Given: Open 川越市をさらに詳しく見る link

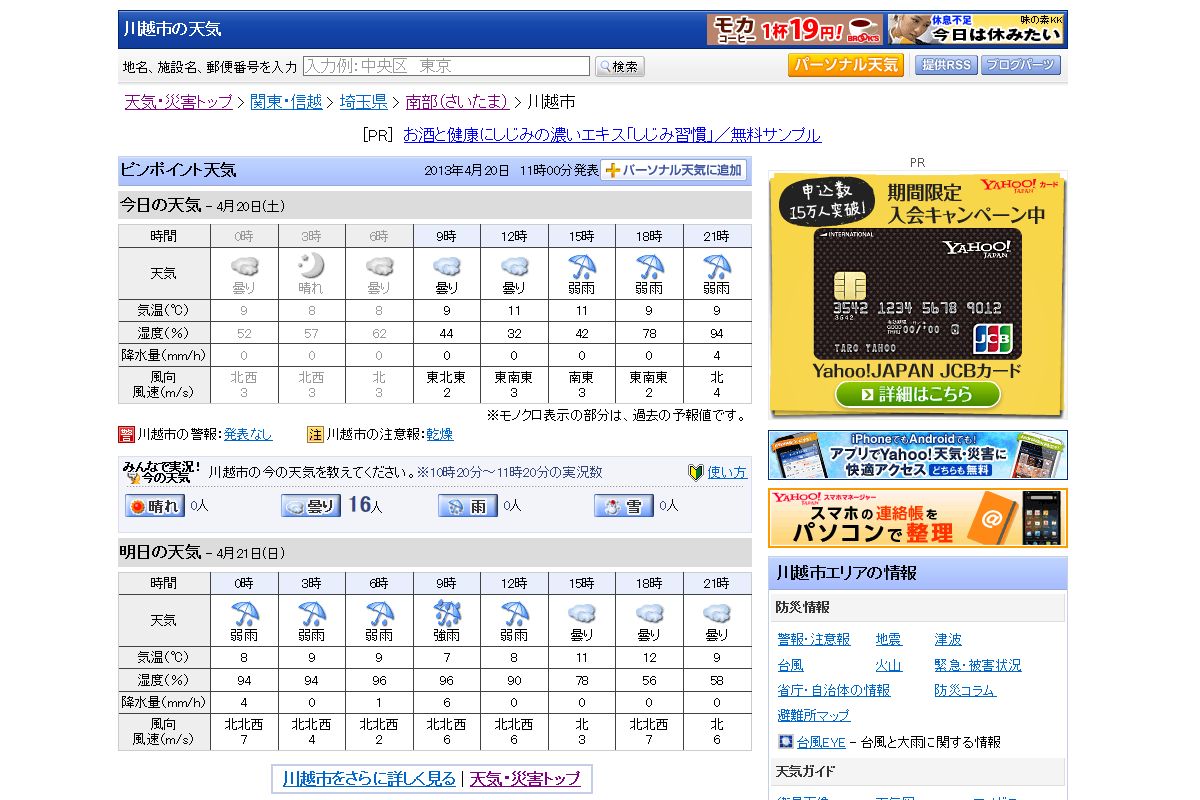Looking at the screenshot, I should [x=369, y=778].
